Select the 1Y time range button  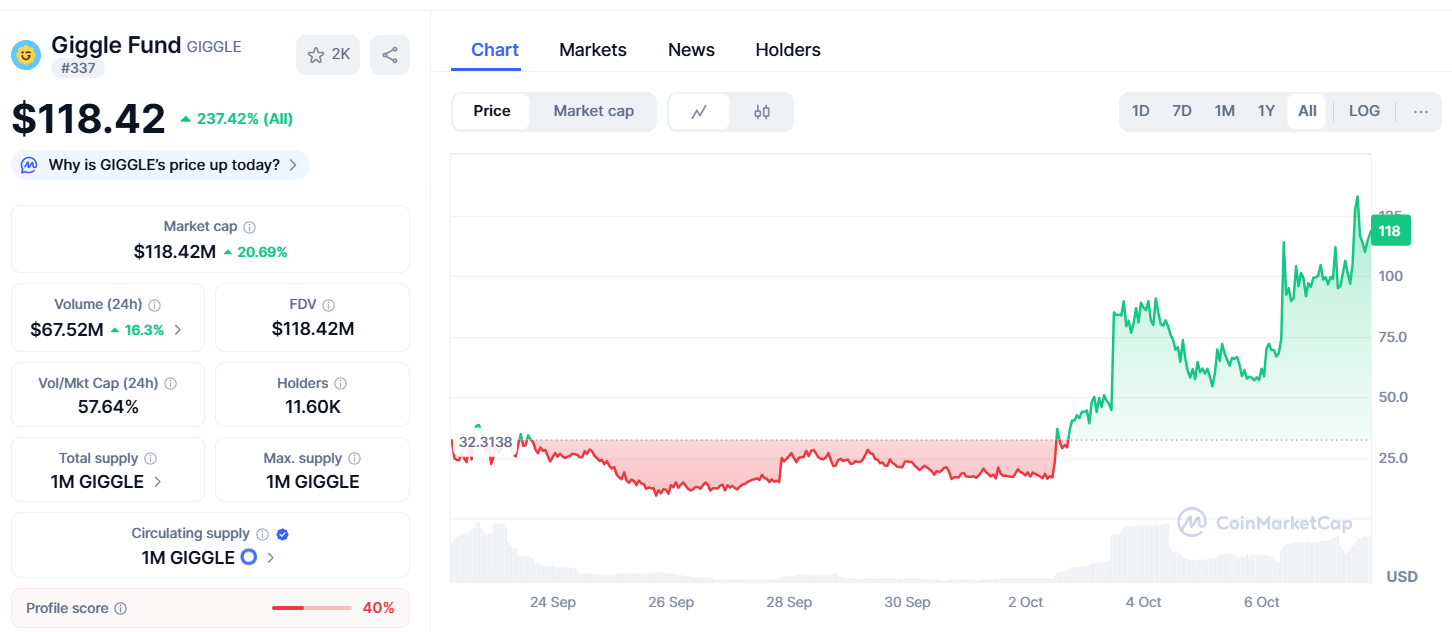[1266, 111]
